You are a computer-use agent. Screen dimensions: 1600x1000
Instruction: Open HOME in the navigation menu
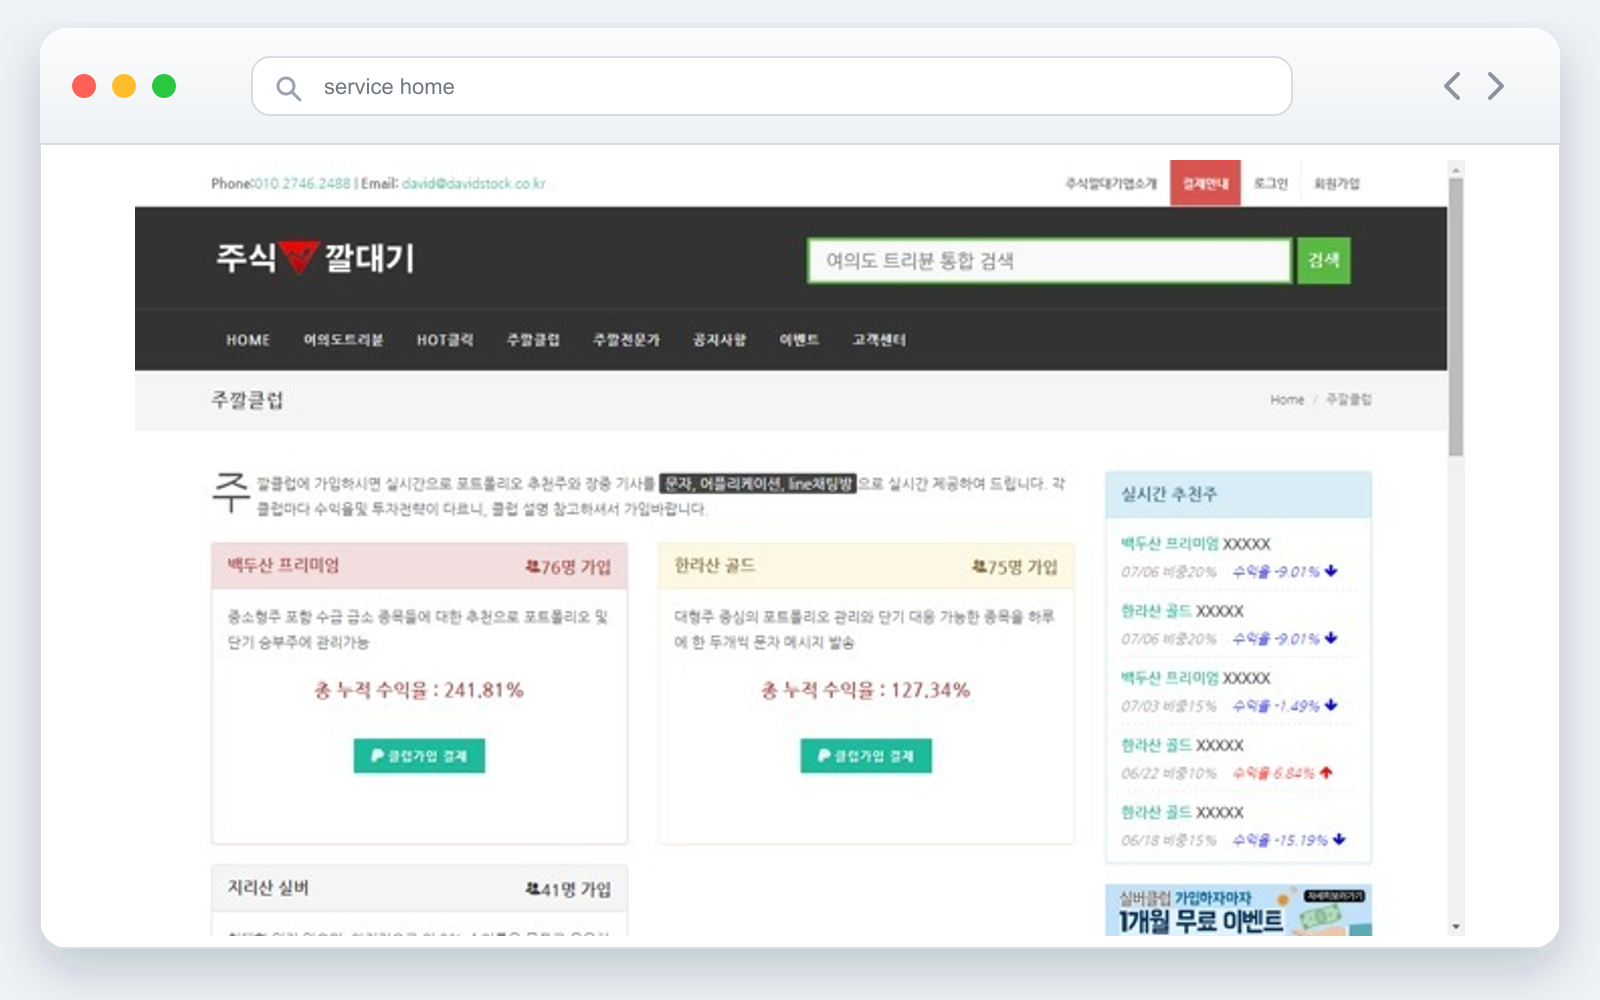point(248,340)
